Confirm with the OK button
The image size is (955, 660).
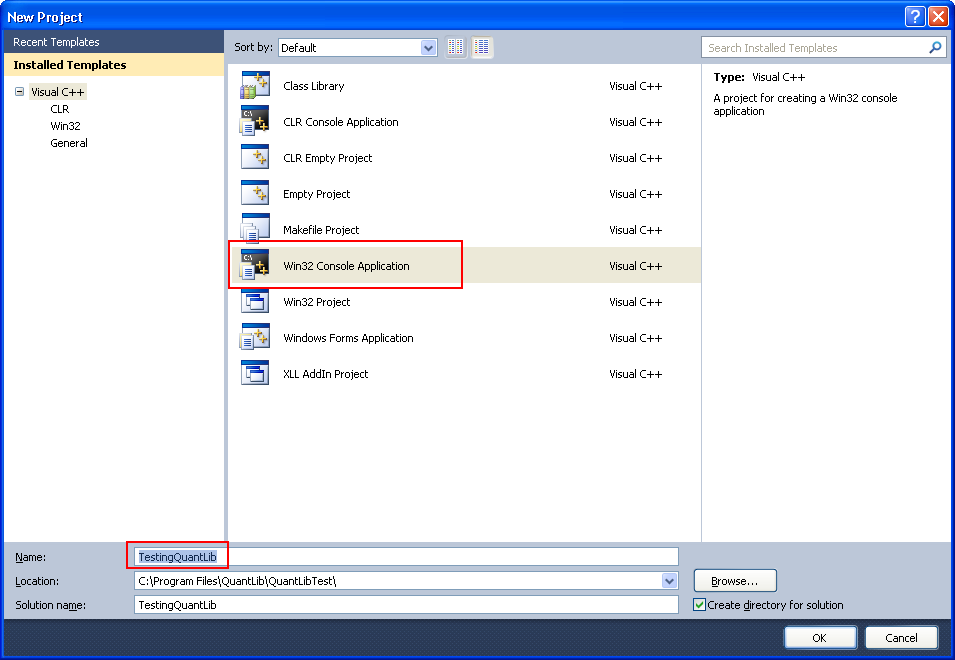(x=820, y=637)
